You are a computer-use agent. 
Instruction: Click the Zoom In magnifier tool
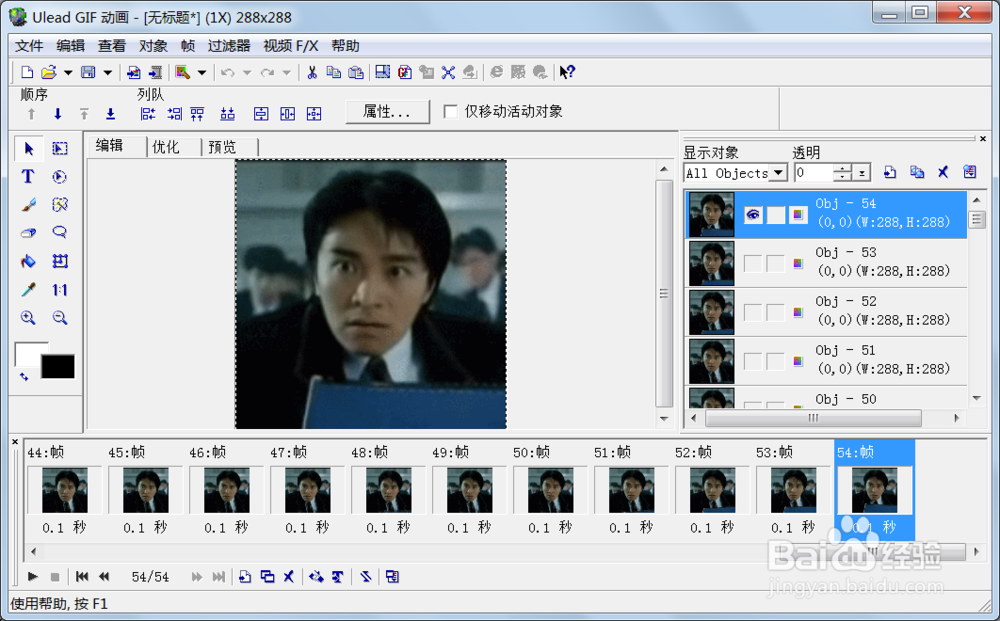pyautogui.click(x=28, y=318)
